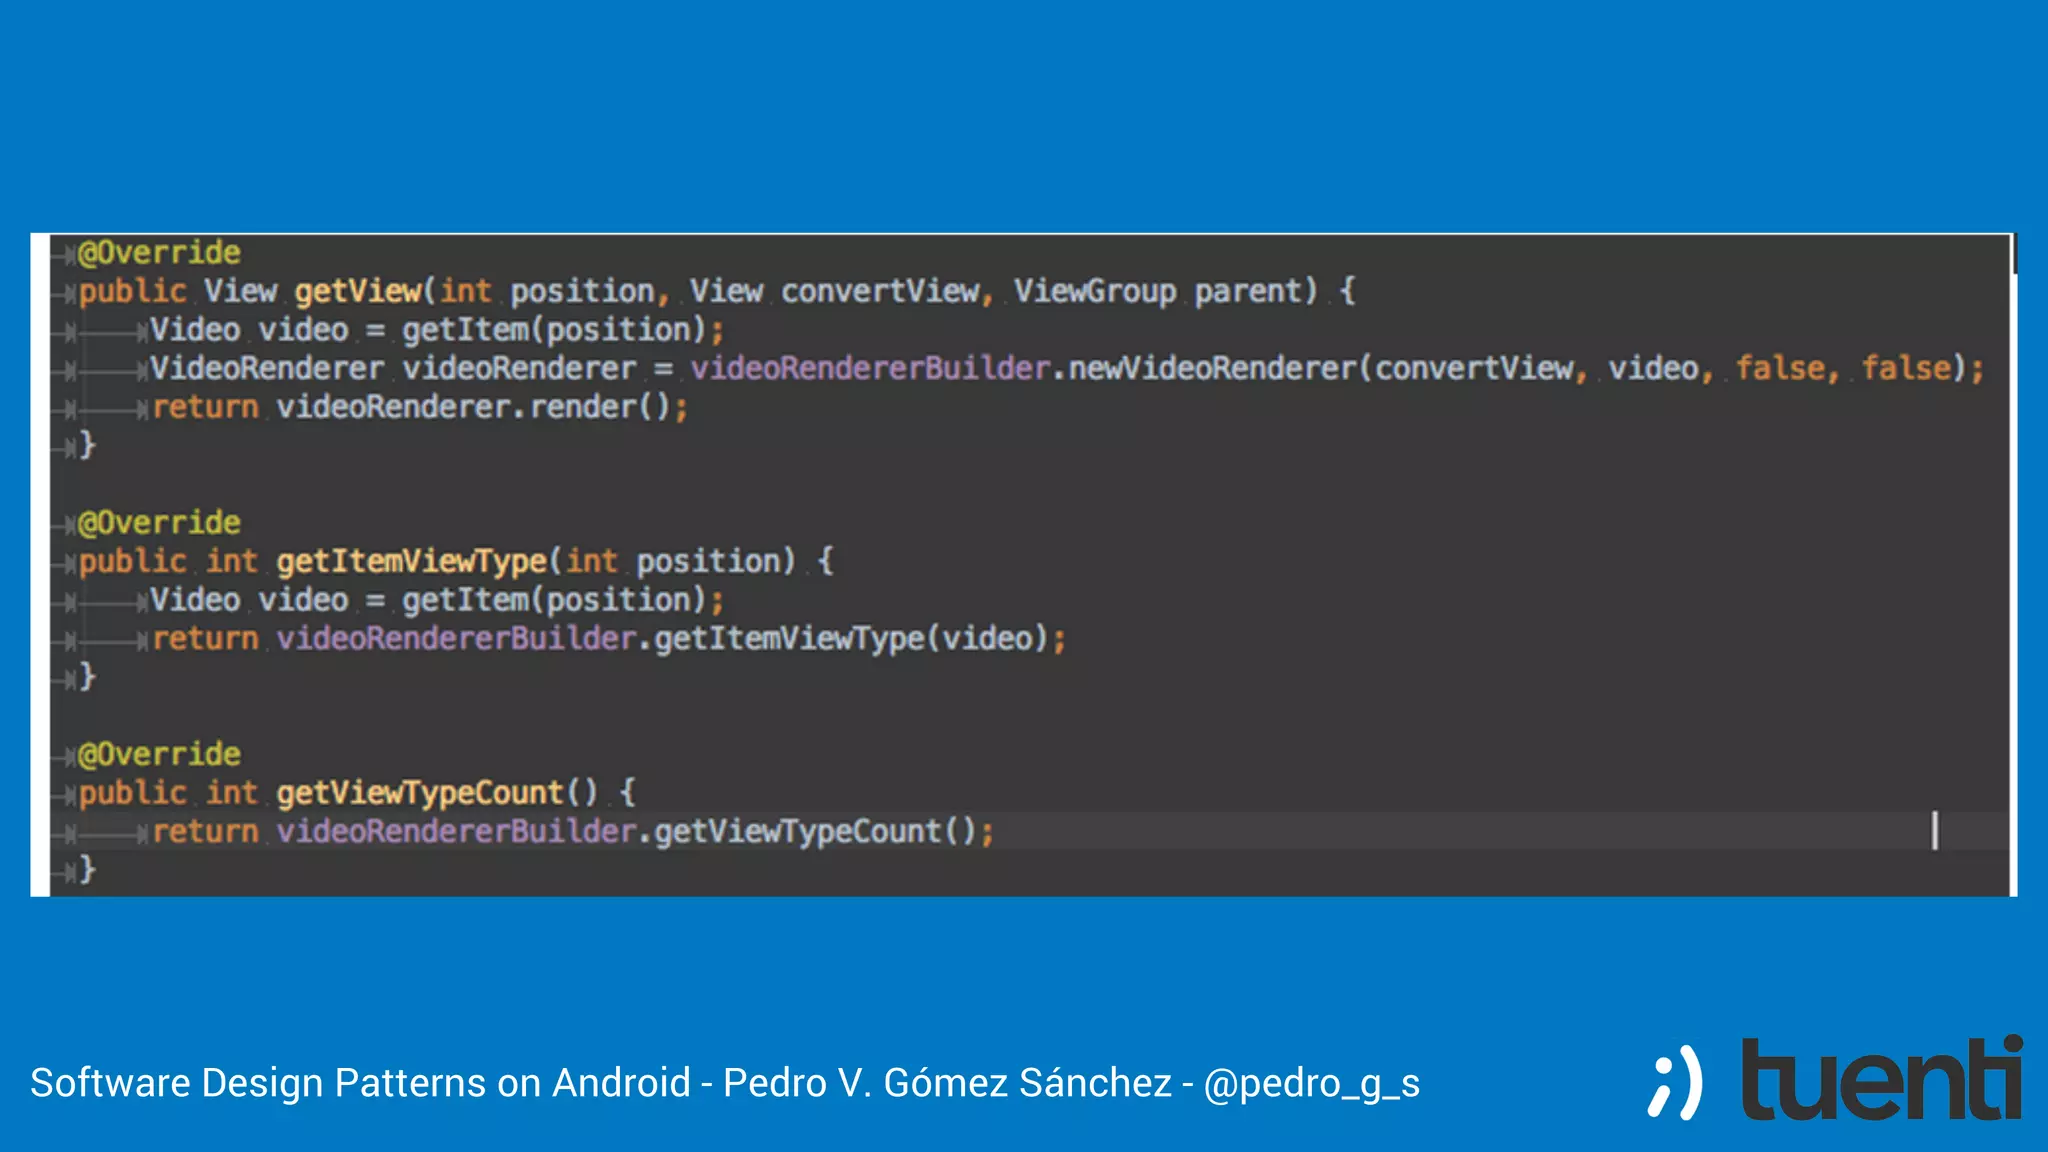
Task: Click the tuenti smiley face icon
Action: 1675,1083
